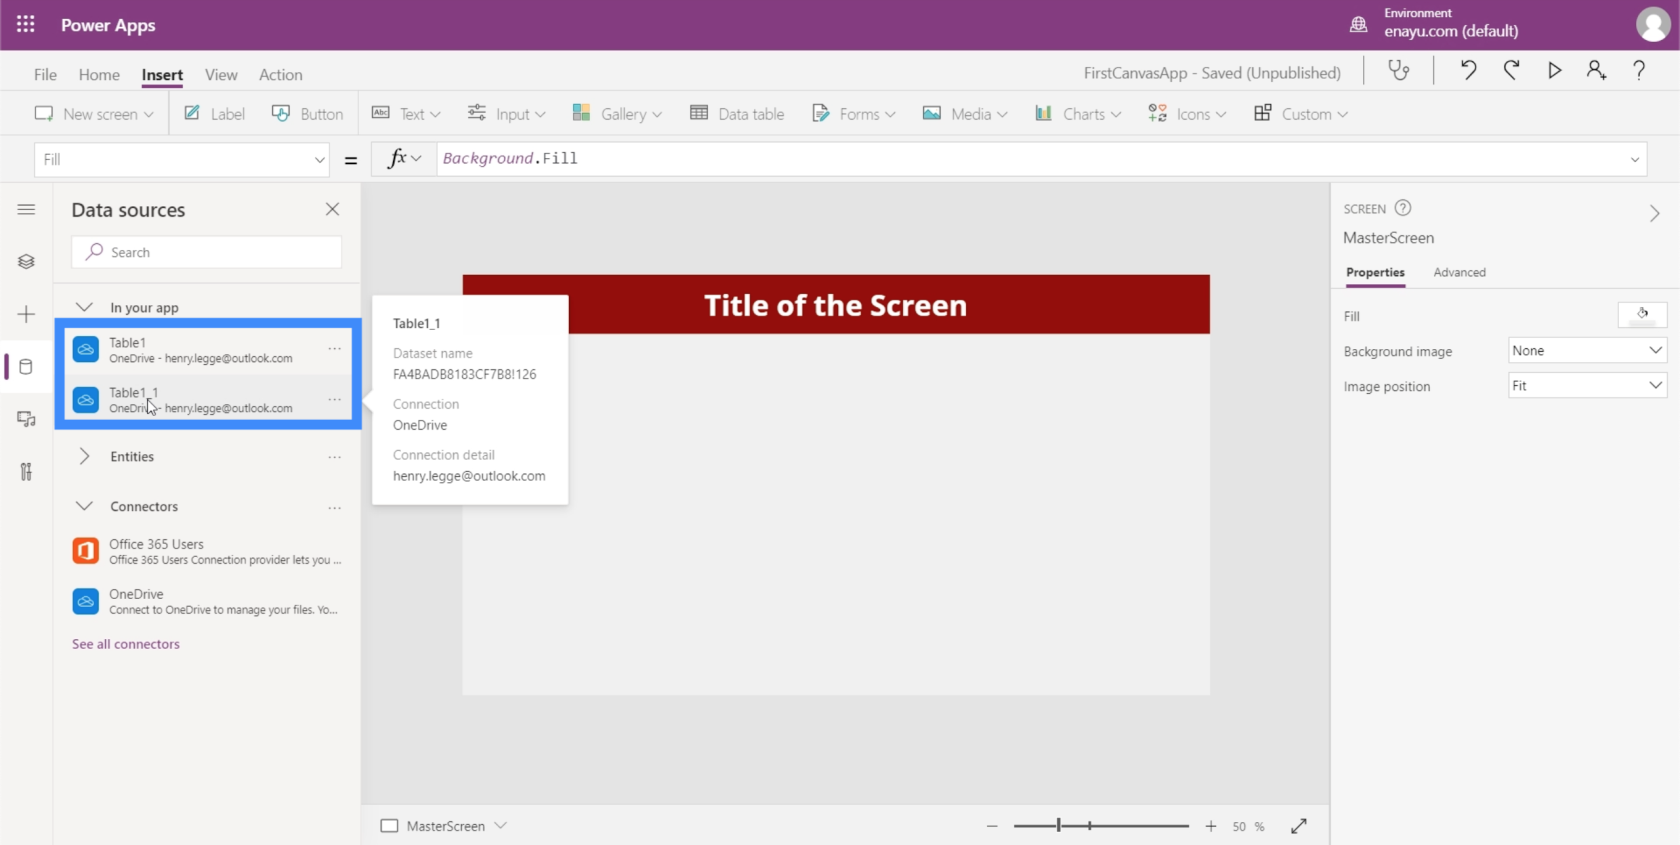The image size is (1680, 845).
Task: Share the app via person icon
Action: click(x=1596, y=70)
